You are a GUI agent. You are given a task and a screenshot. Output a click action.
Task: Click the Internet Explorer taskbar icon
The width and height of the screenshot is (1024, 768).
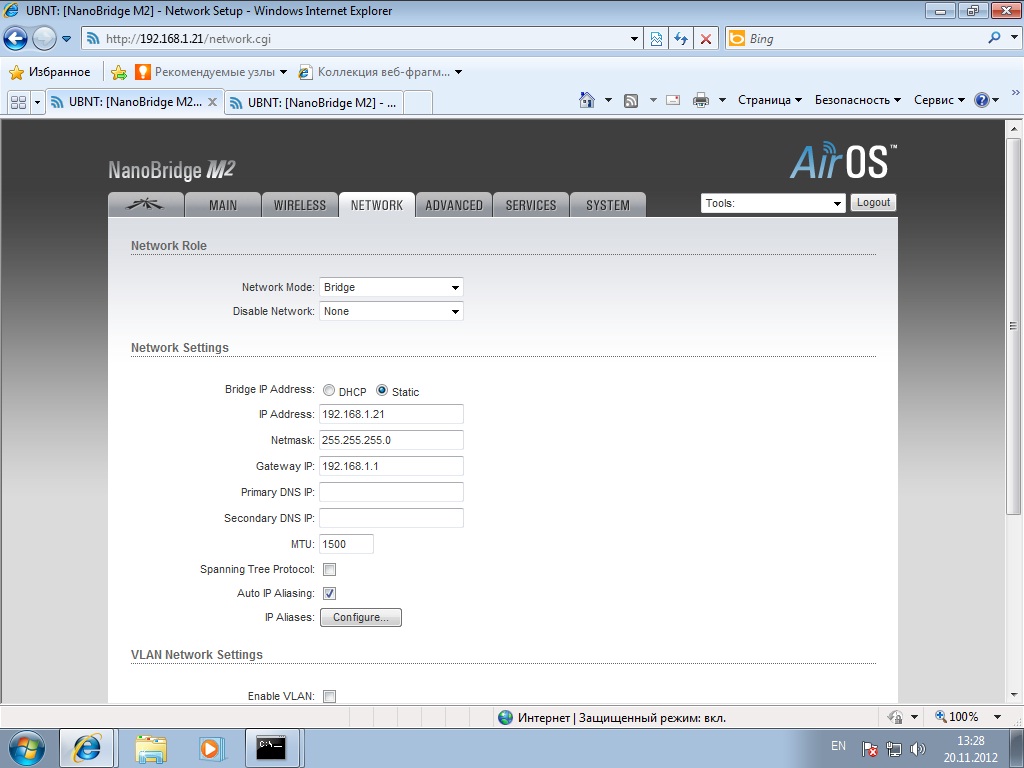pyautogui.click(x=88, y=748)
